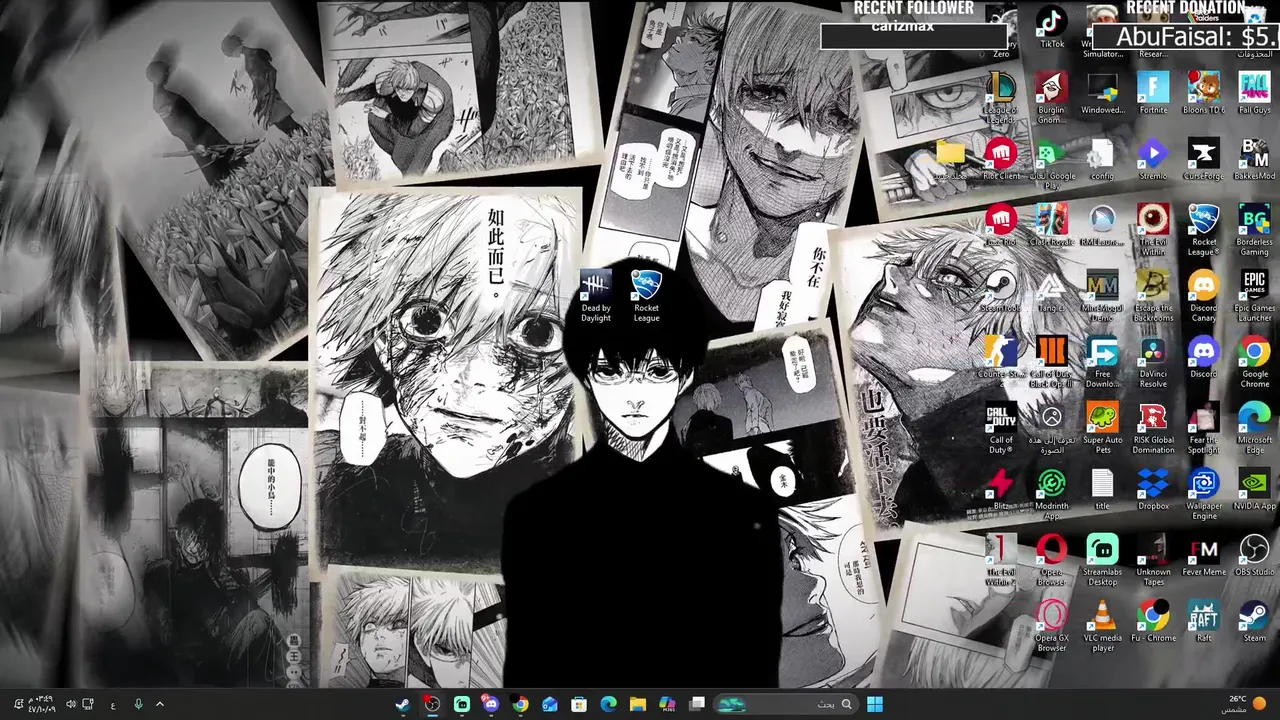Screen dimensions: 1280x720
Task: Open File Explorer from the taskbar
Action: 638,704
